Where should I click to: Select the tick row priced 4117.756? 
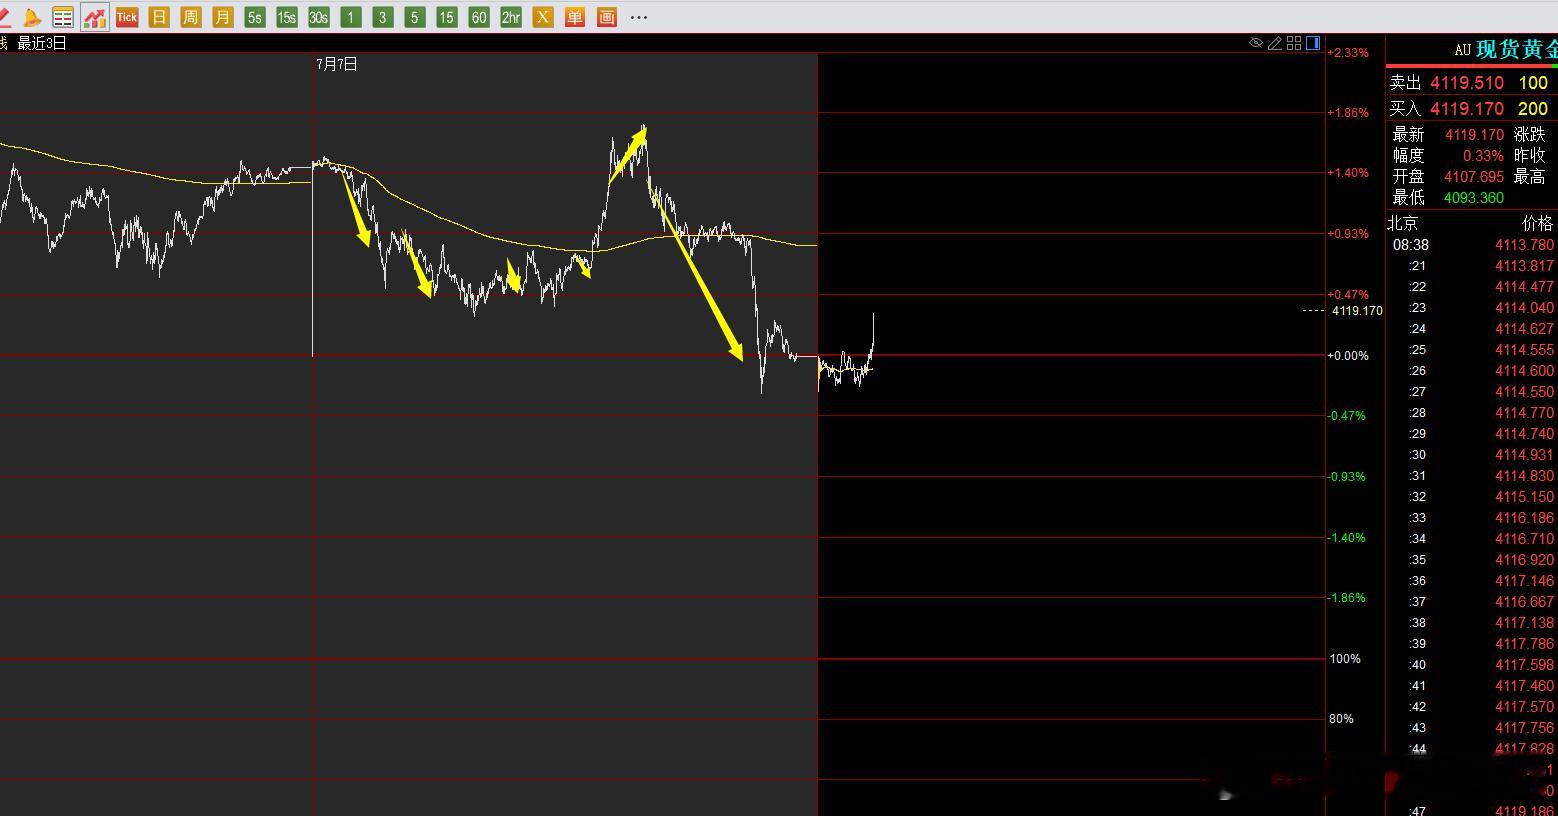click(x=1472, y=728)
